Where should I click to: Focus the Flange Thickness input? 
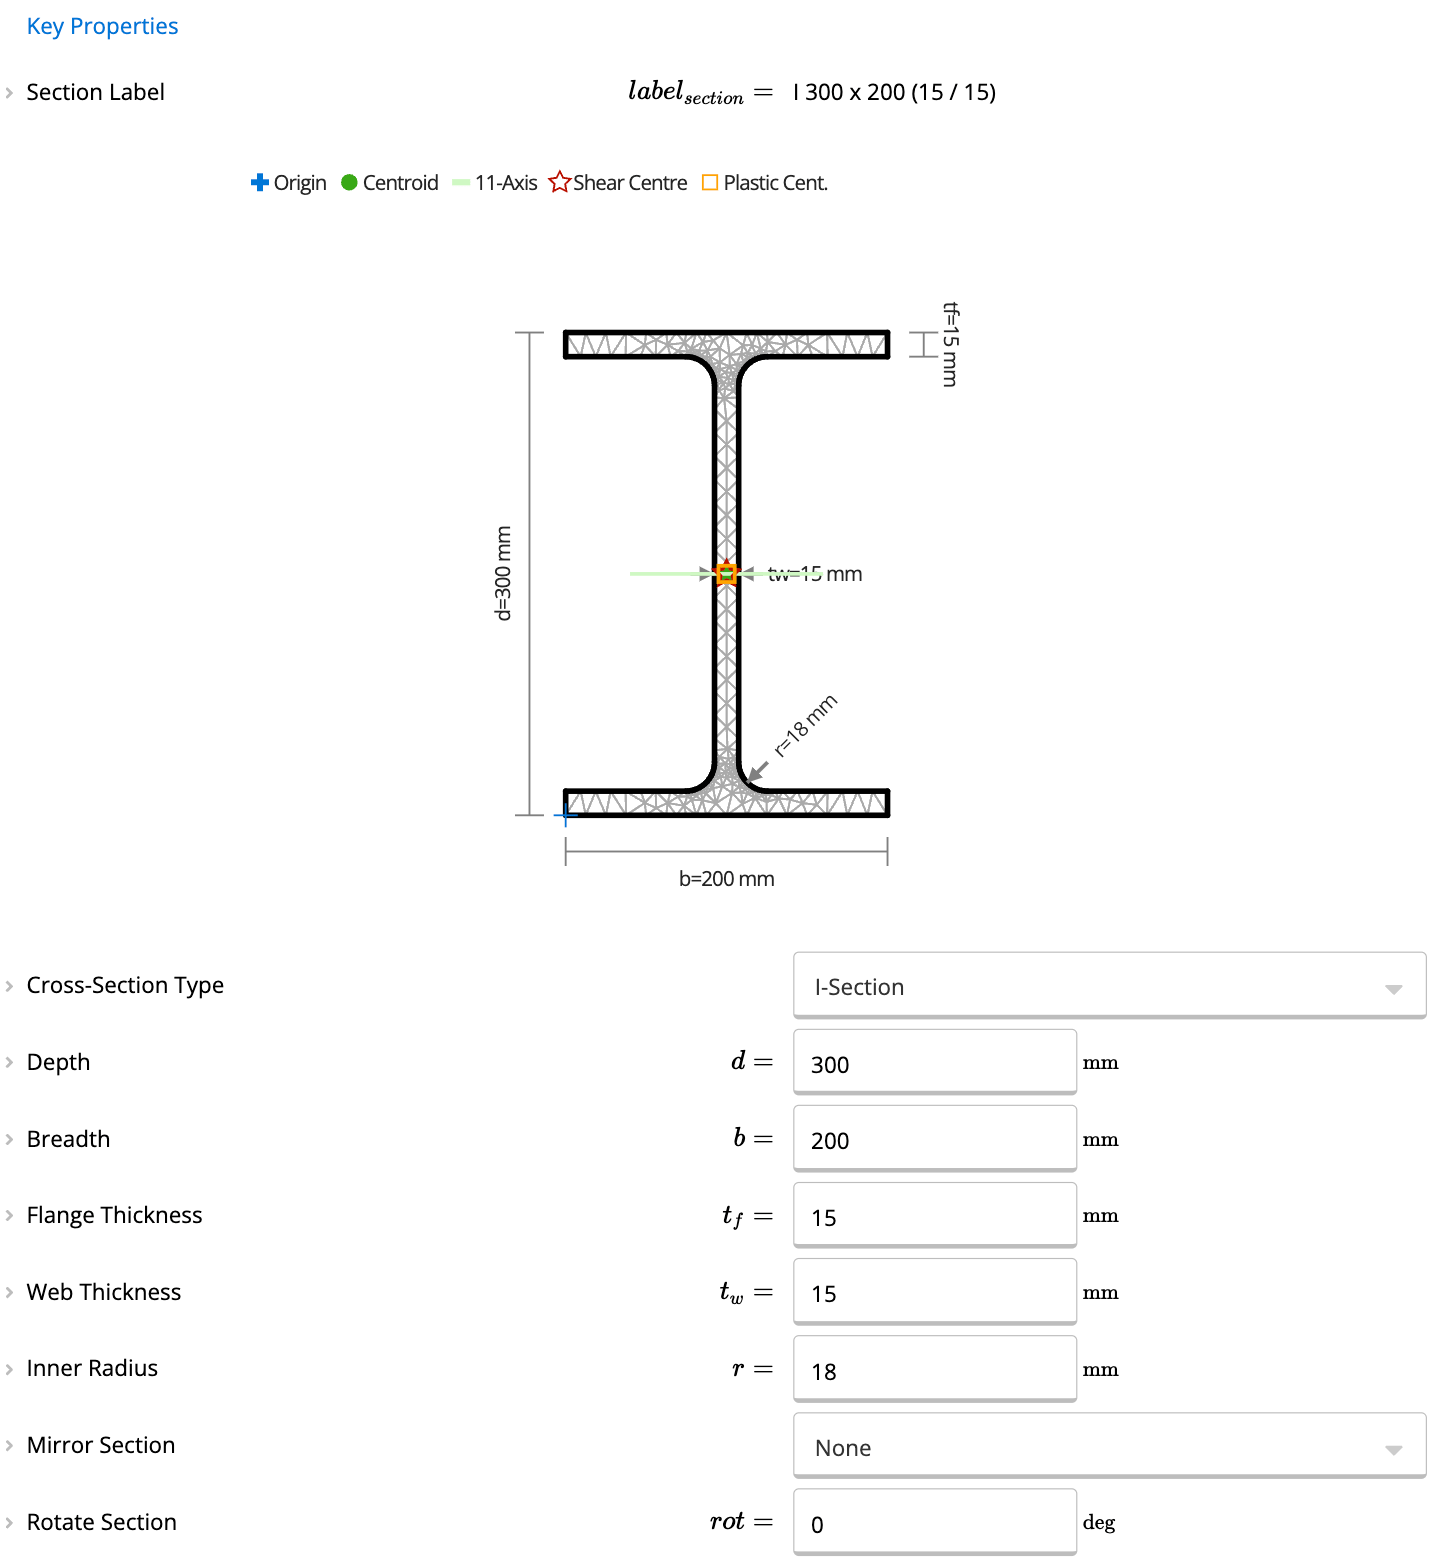(935, 1215)
